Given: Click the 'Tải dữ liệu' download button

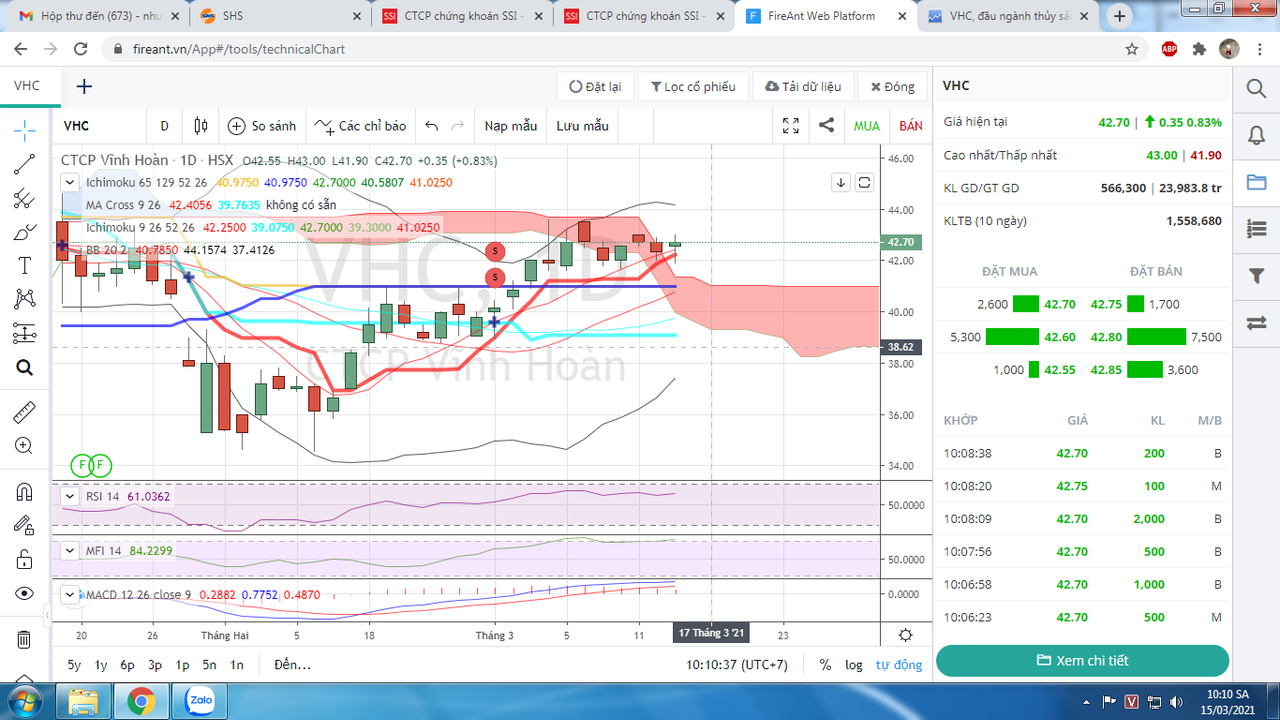Looking at the screenshot, I should pos(803,87).
